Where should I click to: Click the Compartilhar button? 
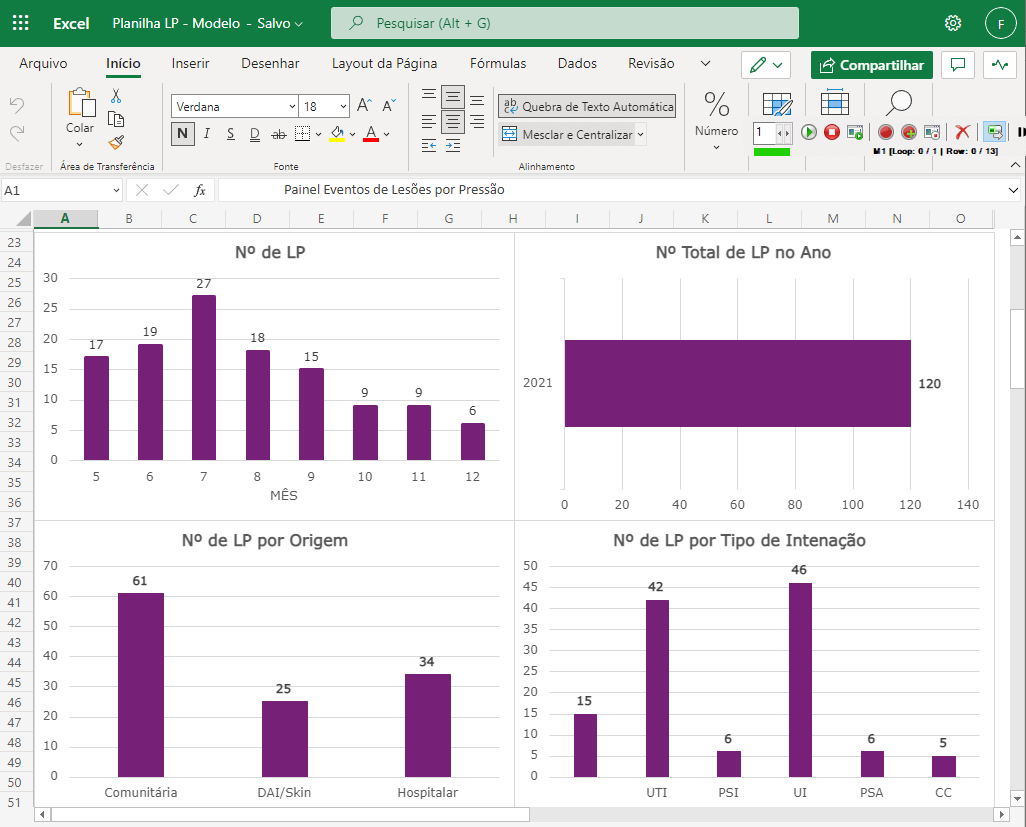pos(872,65)
